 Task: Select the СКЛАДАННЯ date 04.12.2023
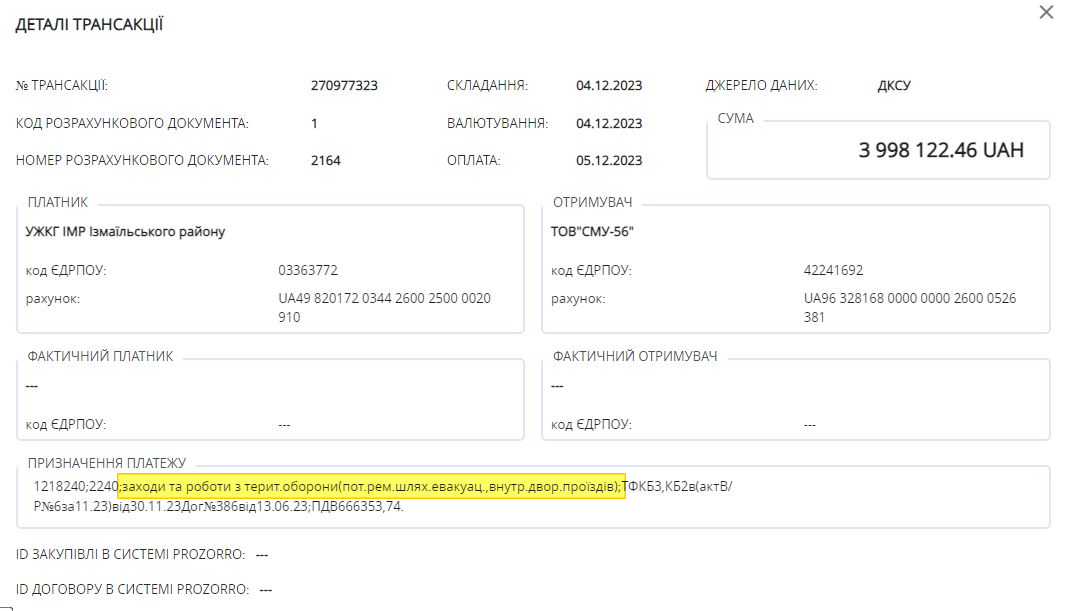coord(609,85)
